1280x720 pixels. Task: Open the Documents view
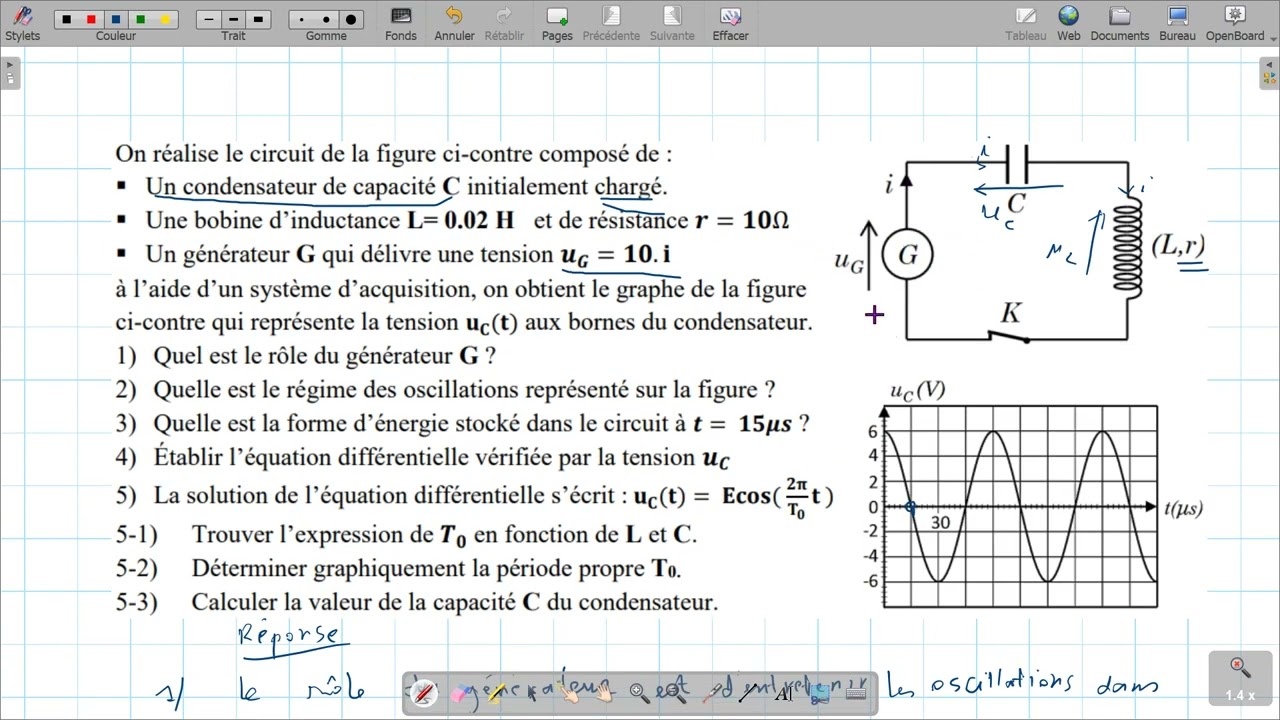(x=1119, y=23)
